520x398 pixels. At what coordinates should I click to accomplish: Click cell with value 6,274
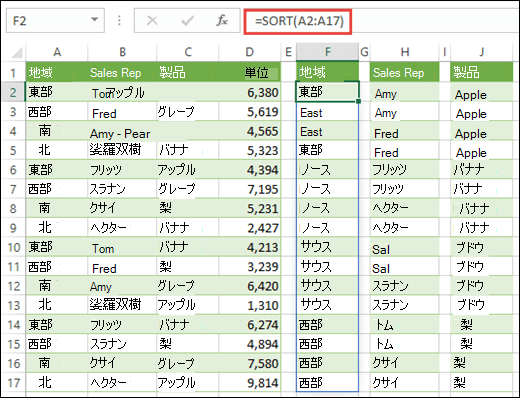249,325
